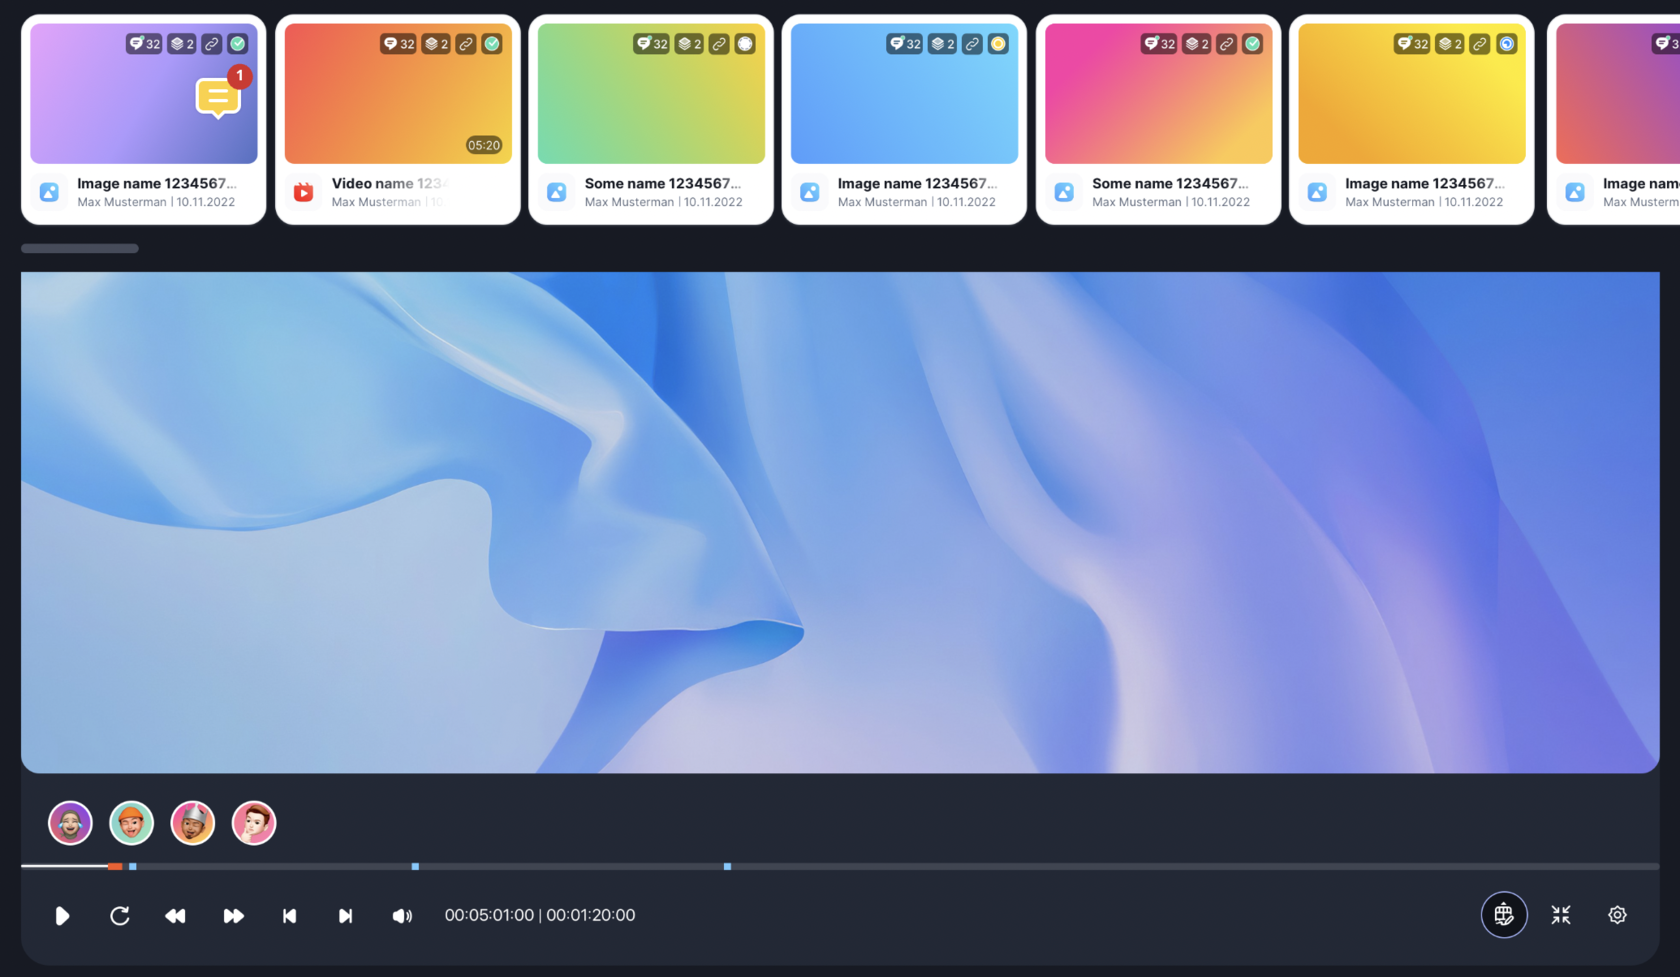The image size is (1680, 977).
Task: Click the circled annotation tool icon
Action: [x=1503, y=915]
